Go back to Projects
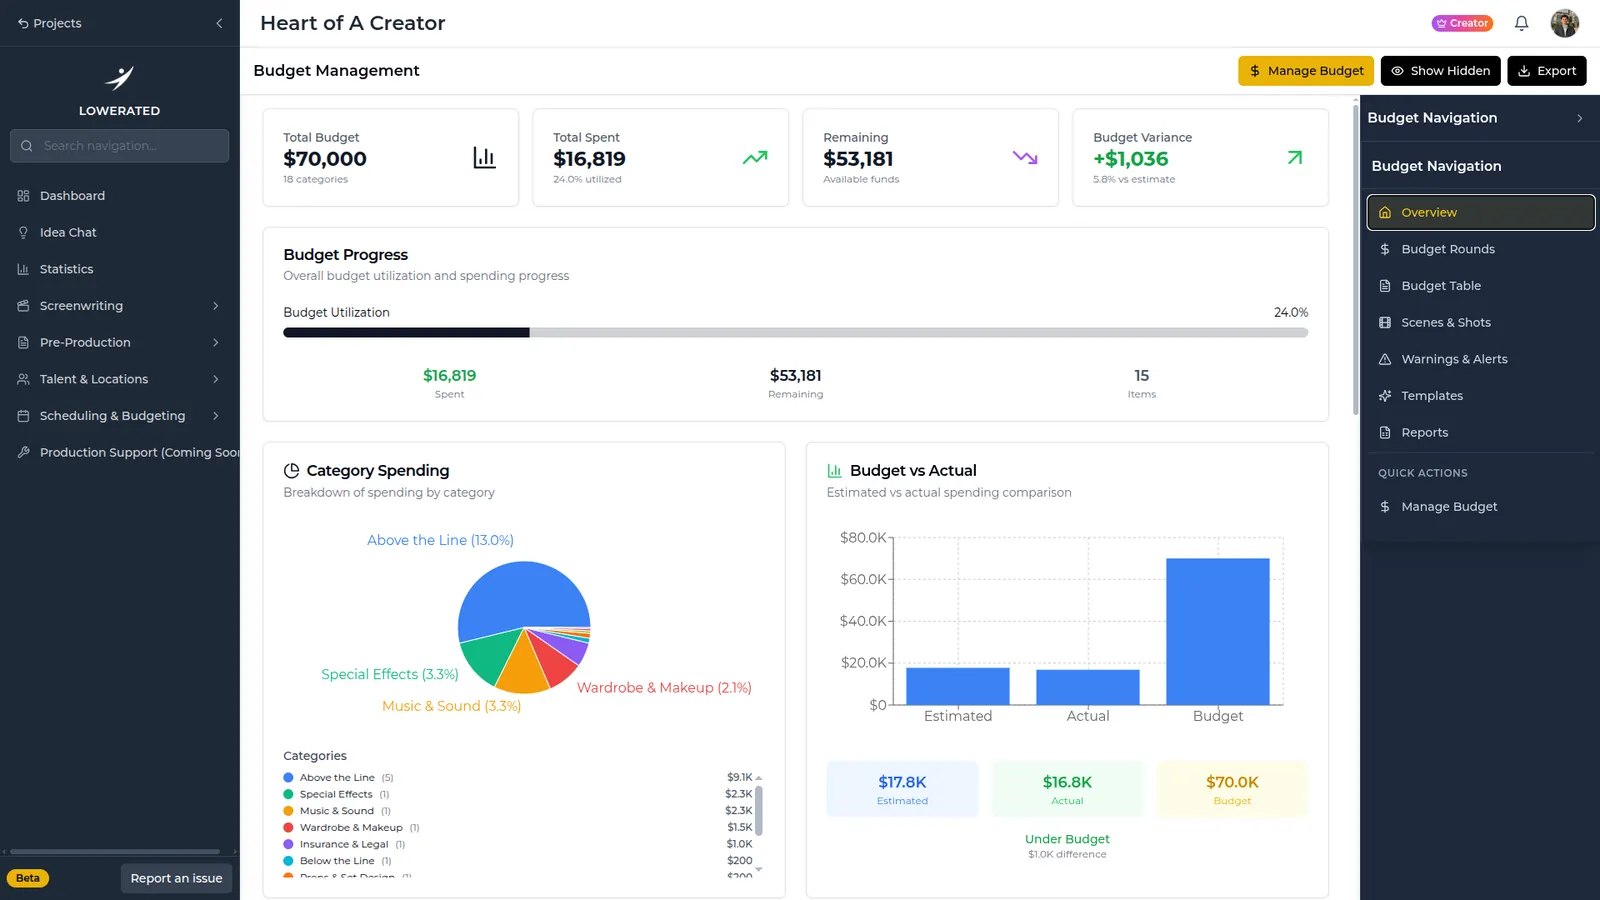 coord(50,23)
